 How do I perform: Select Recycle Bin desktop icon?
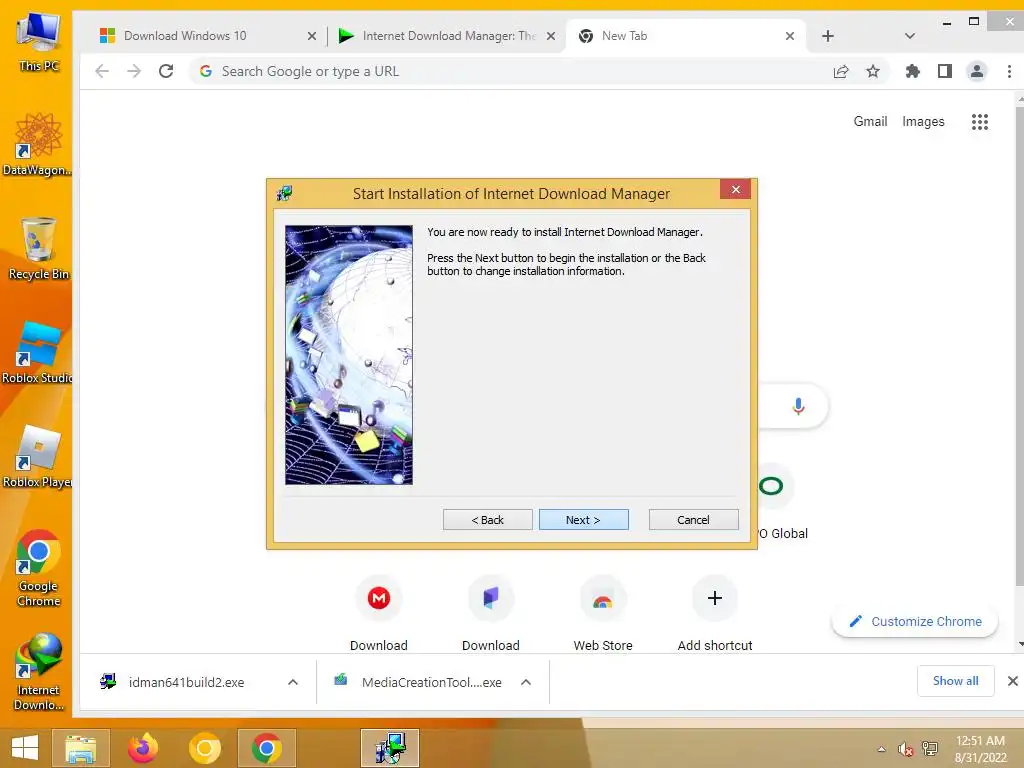click(x=39, y=248)
